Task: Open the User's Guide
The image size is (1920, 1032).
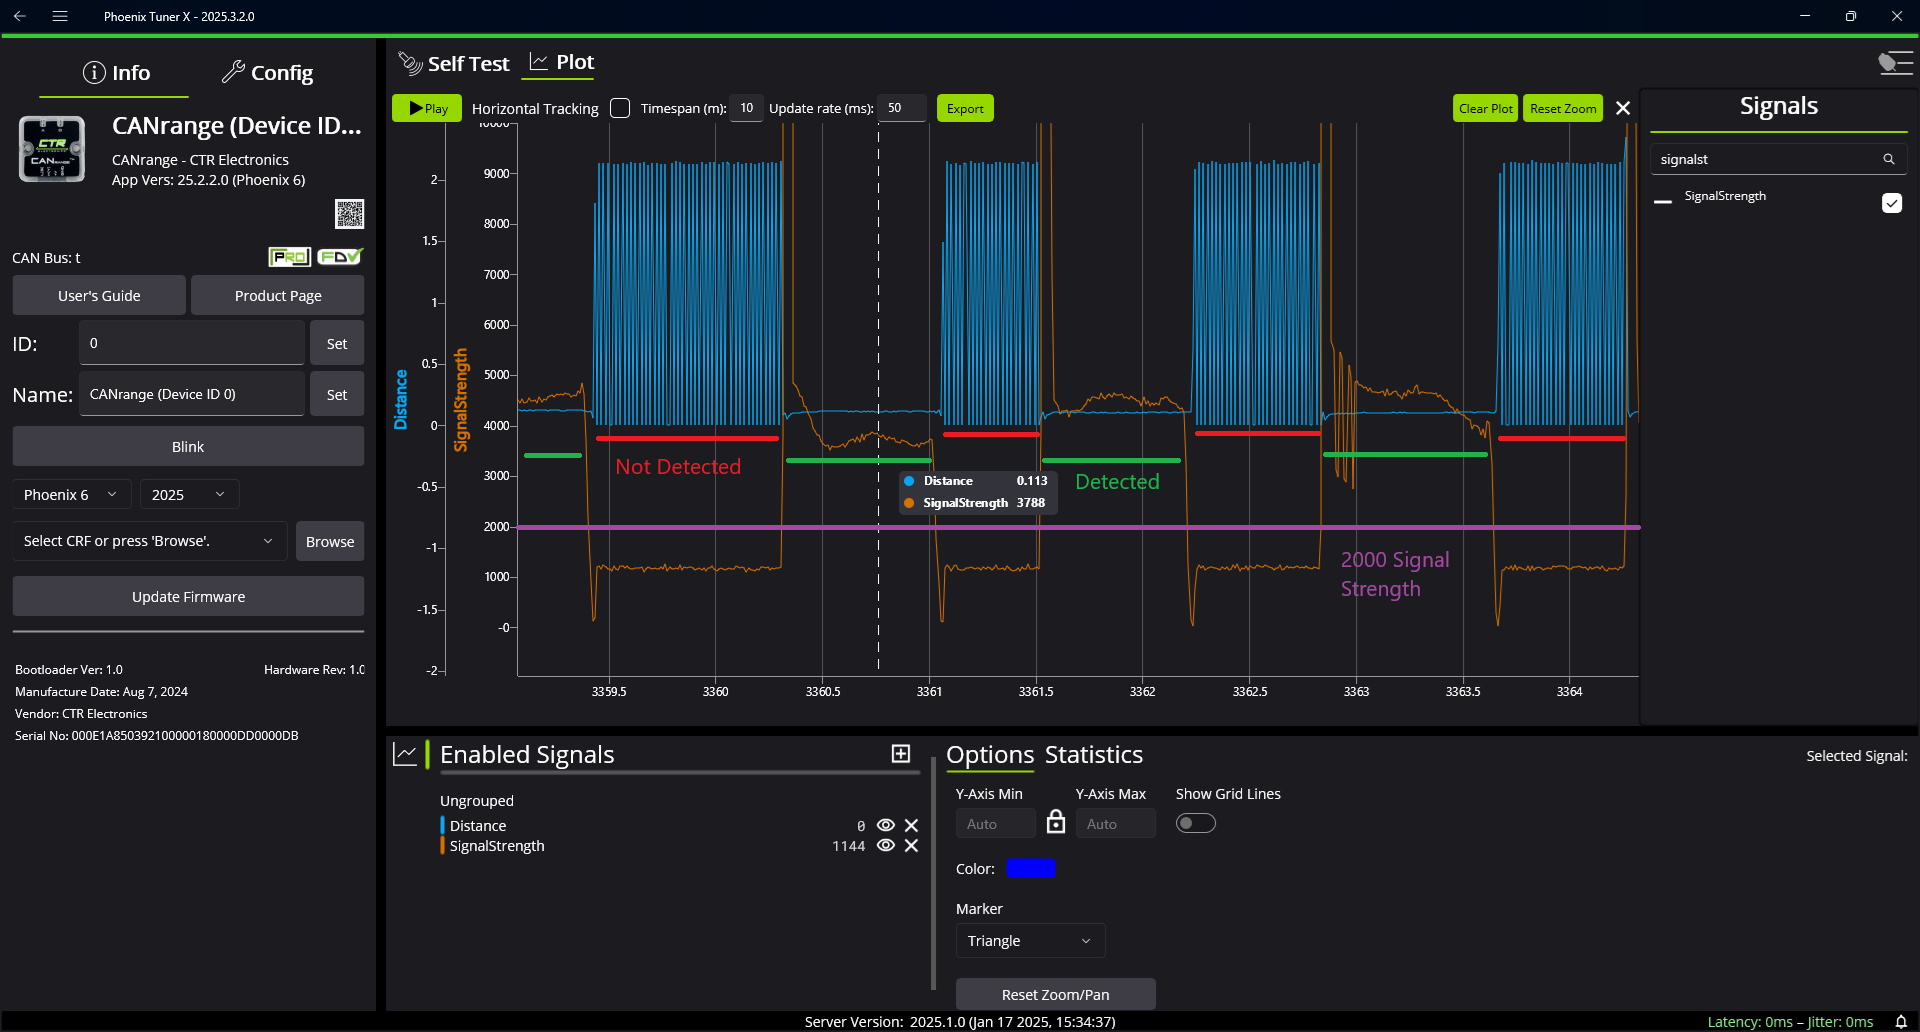Action: (x=99, y=296)
